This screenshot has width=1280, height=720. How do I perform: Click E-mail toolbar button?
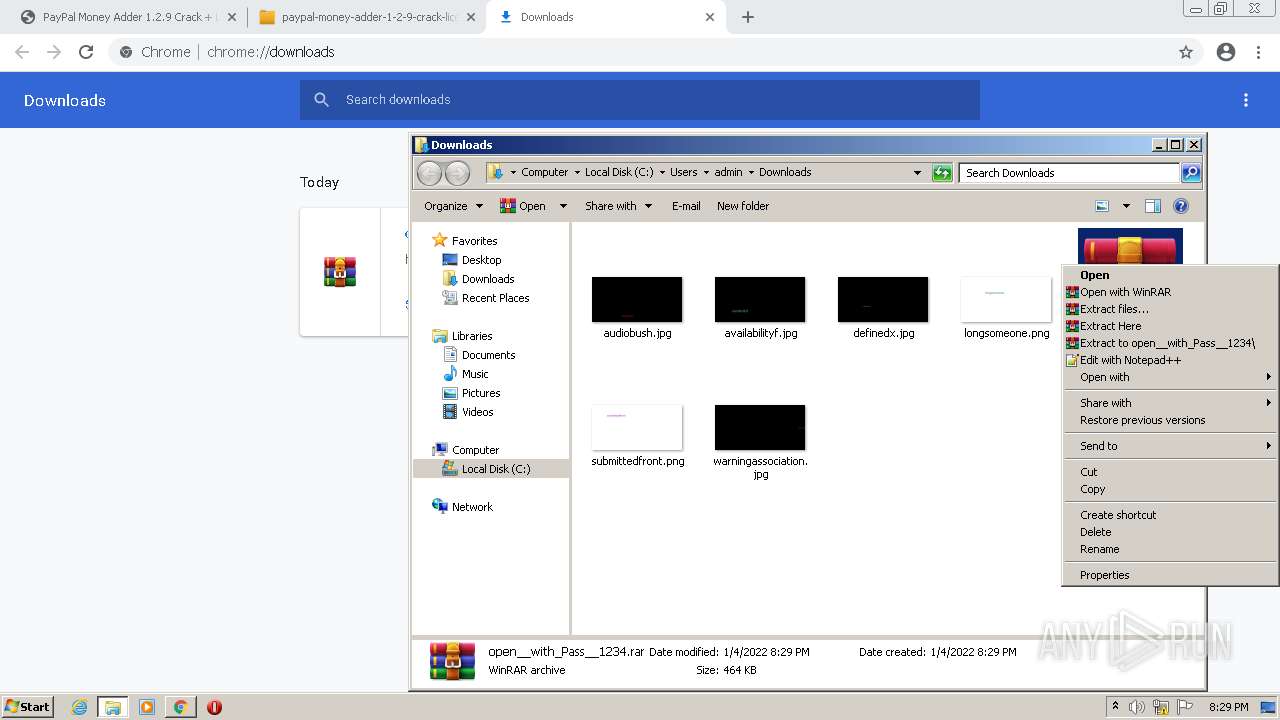click(x=686, y=206)
